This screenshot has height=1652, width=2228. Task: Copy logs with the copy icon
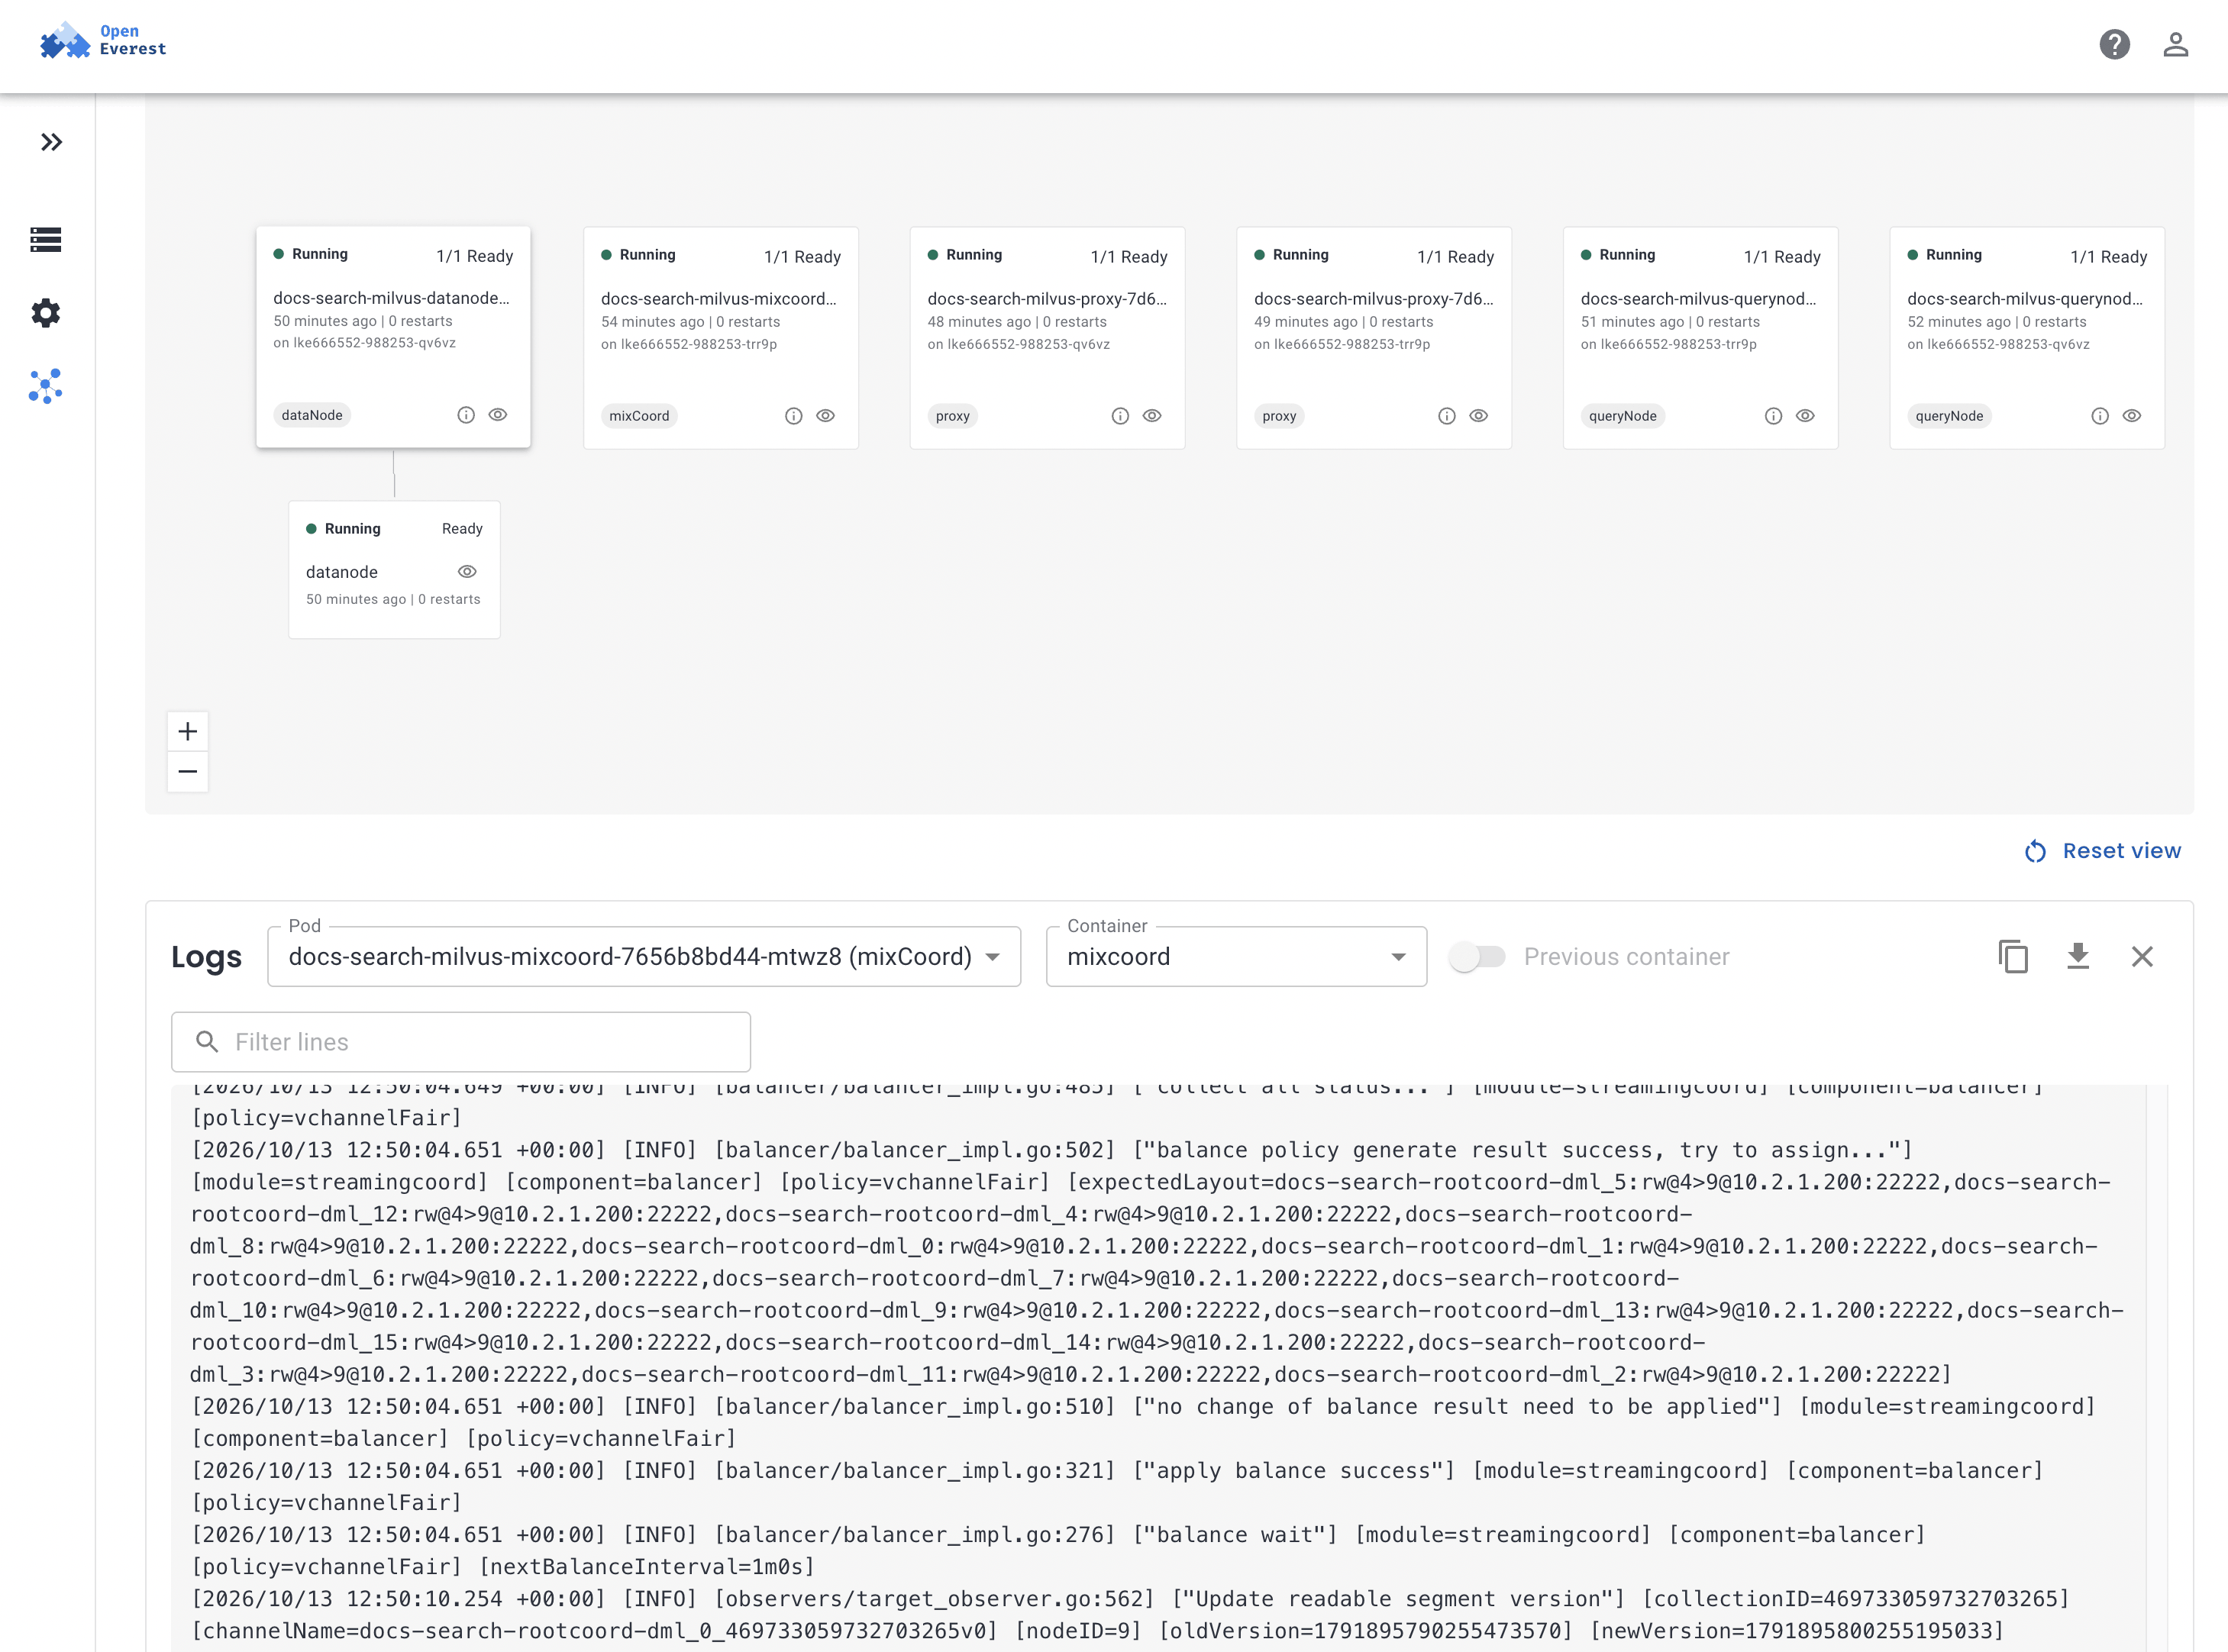click(2013, 957)
